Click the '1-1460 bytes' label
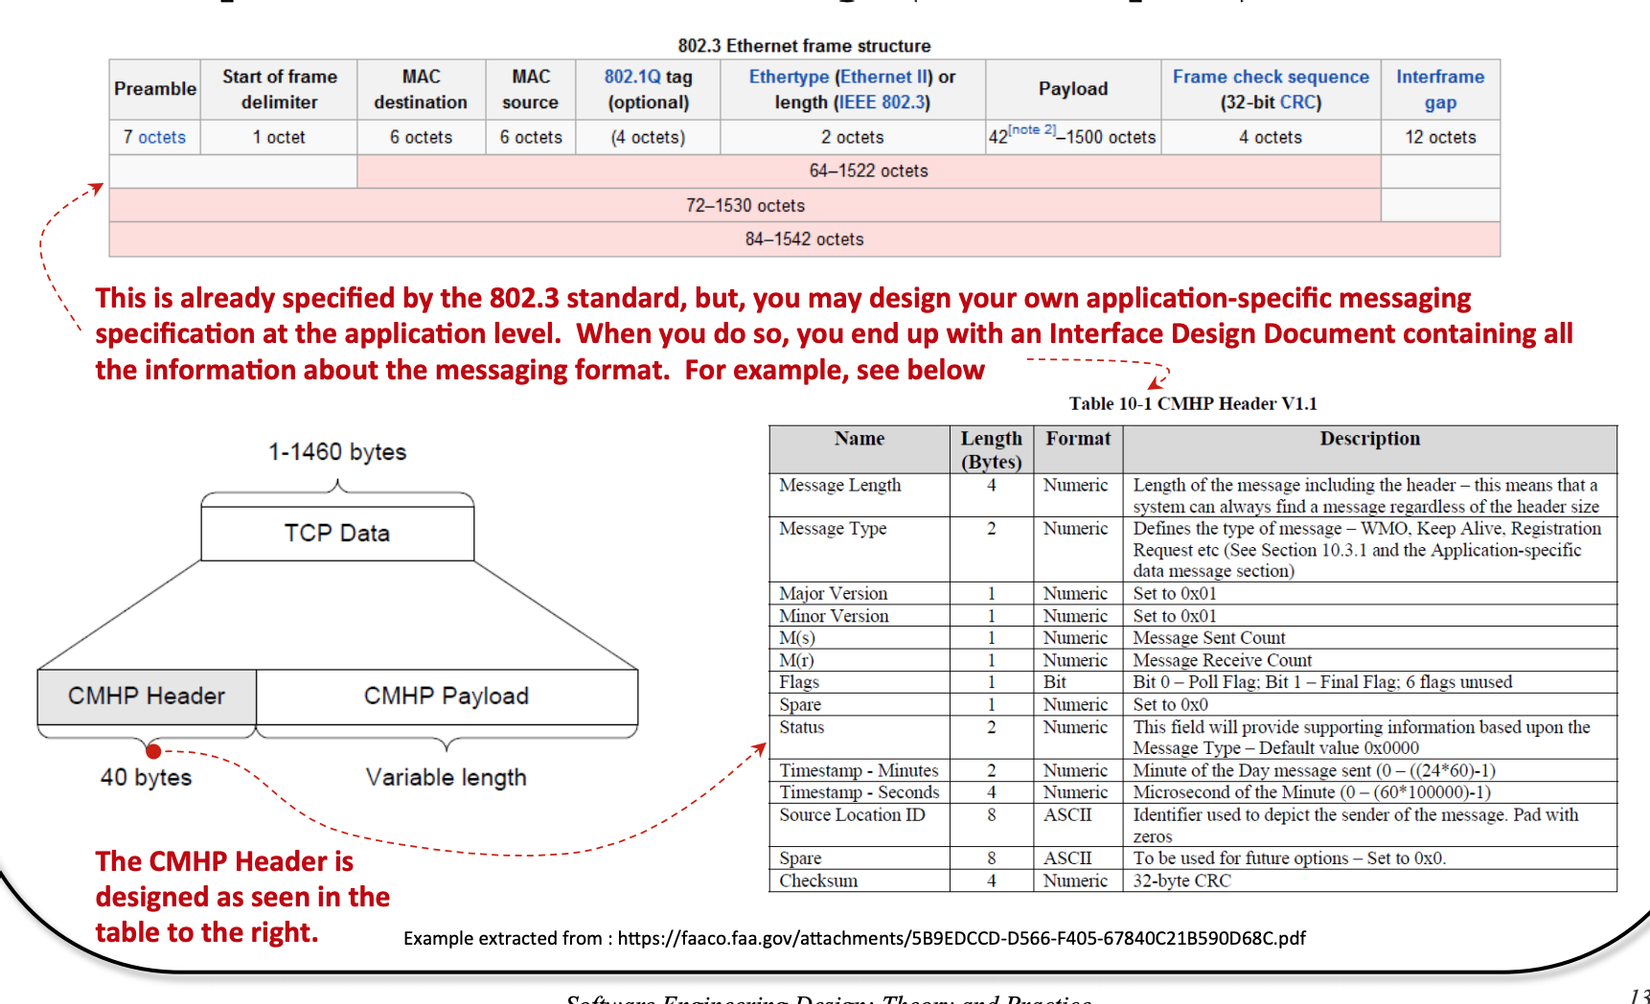This screenshot has width=1650, height=1004. tap(337, 452)
